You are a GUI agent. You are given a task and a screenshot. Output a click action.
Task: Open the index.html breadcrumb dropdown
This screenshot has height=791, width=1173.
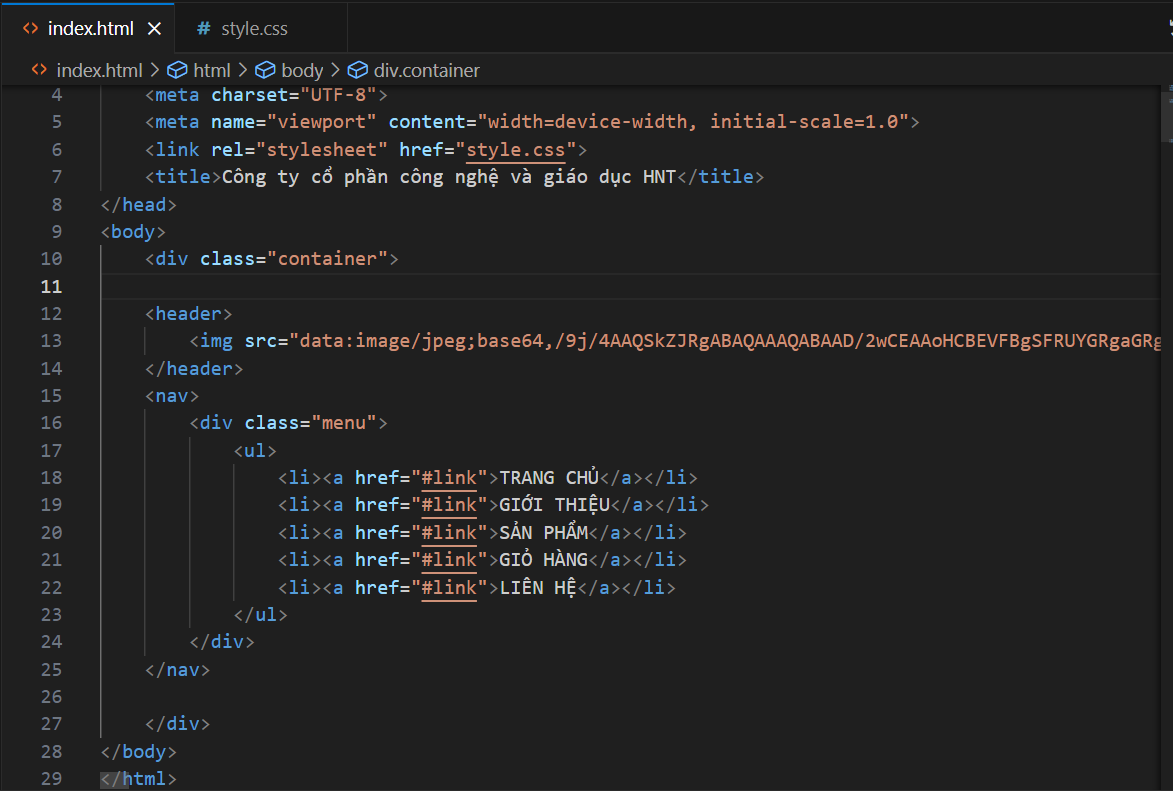99,70
